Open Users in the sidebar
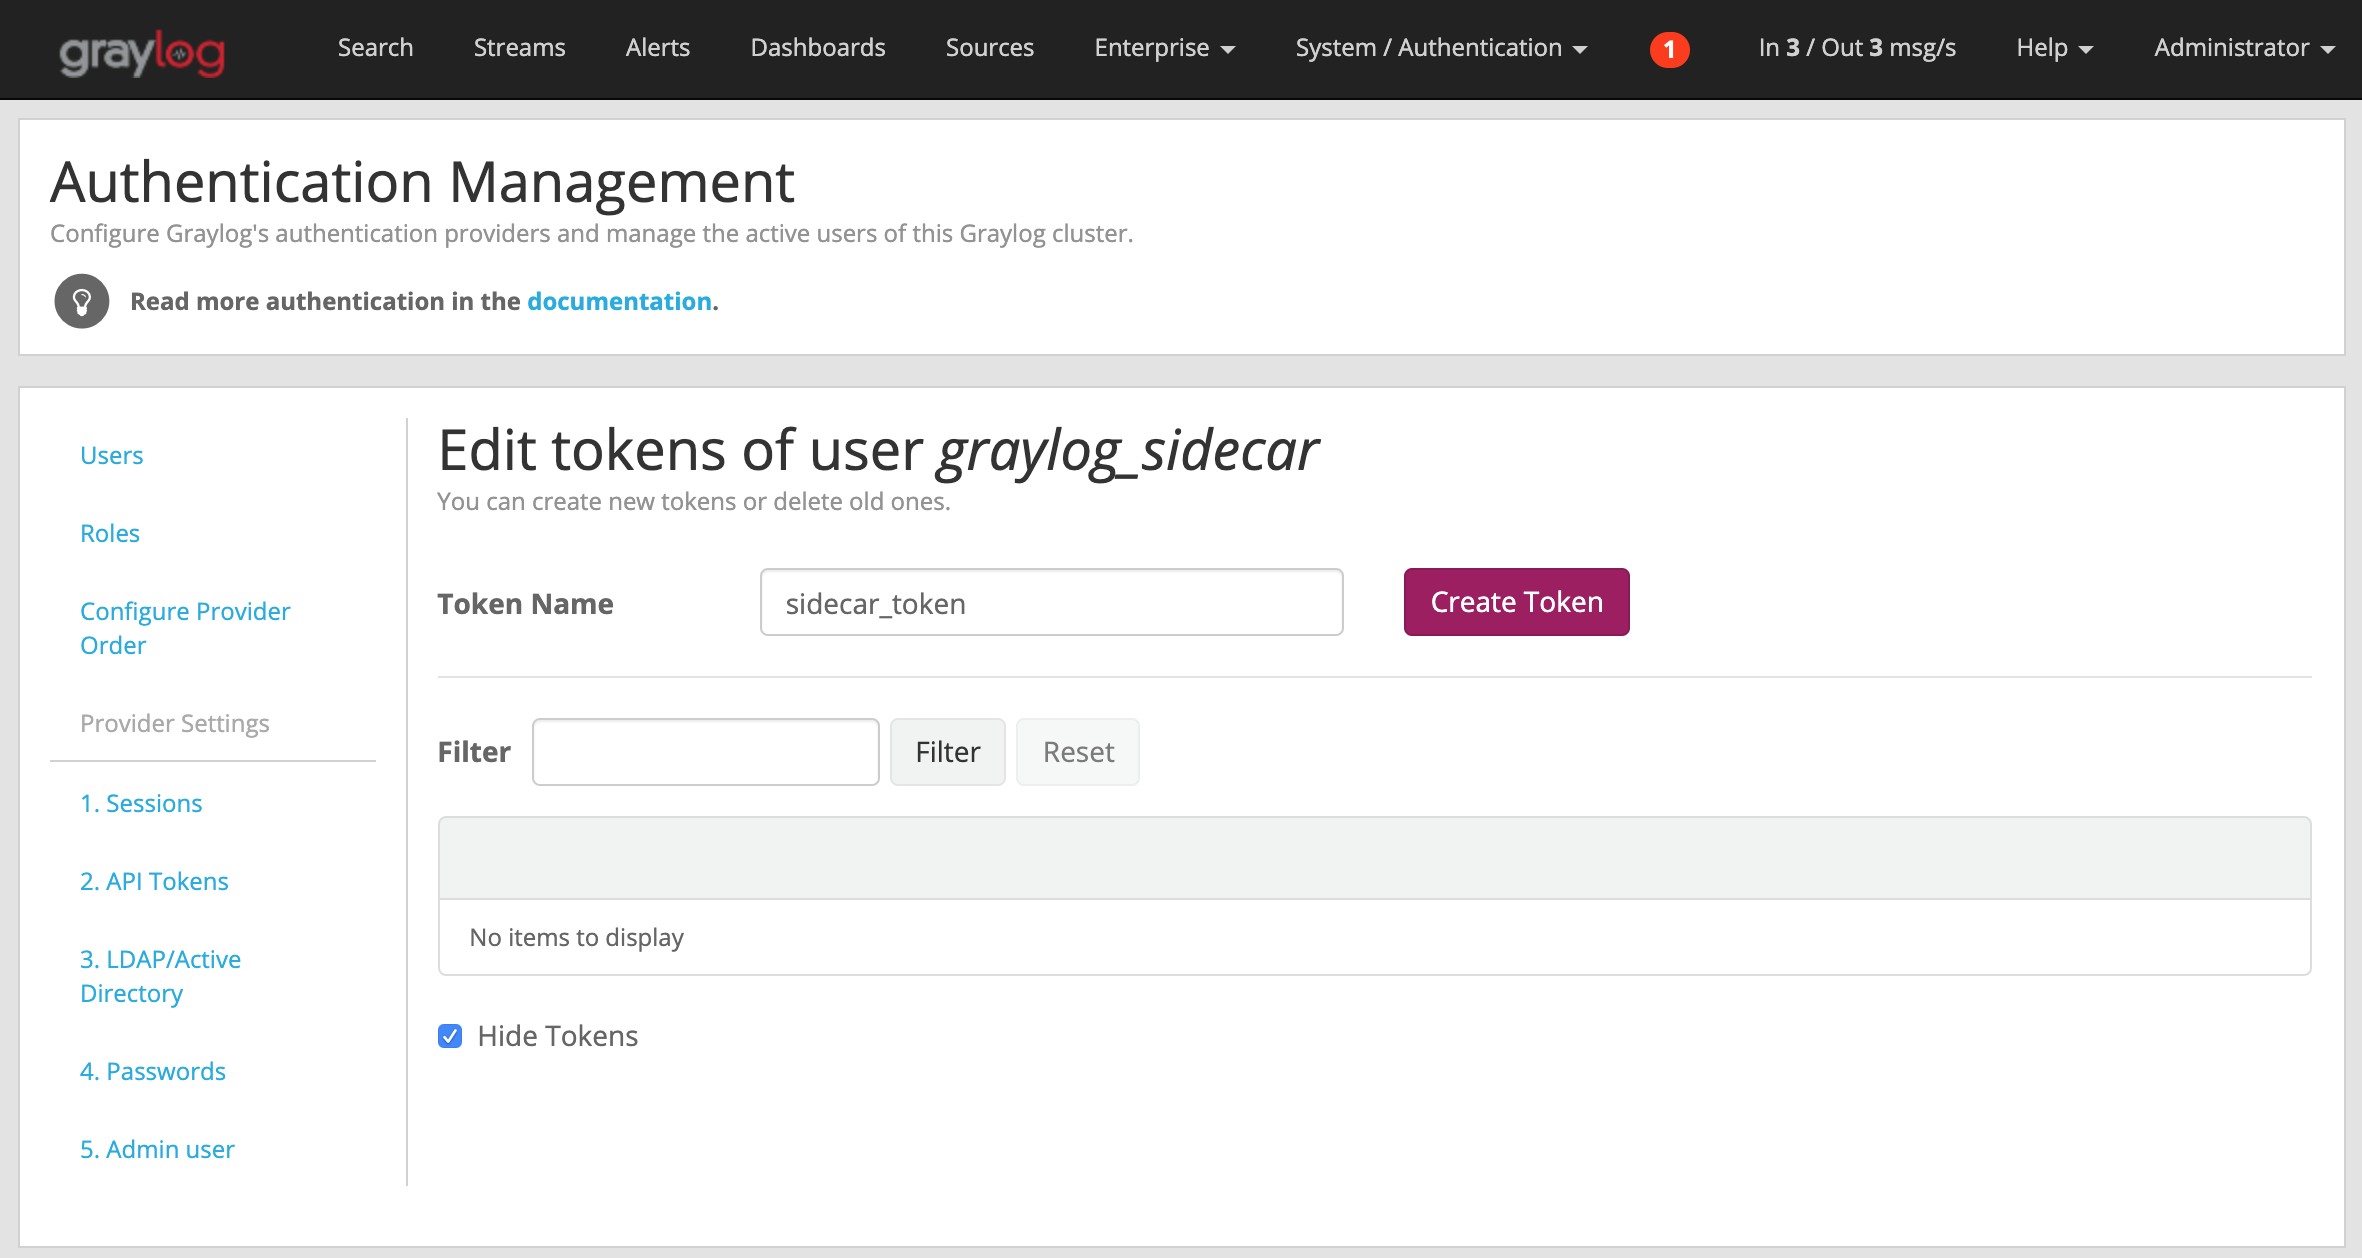 click(112, 455)
